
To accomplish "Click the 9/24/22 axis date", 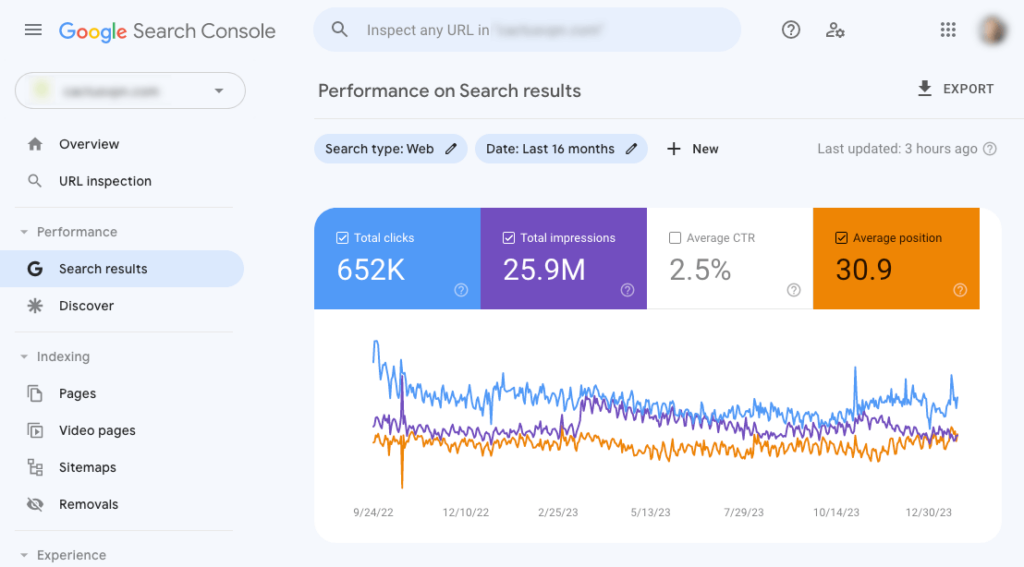I will (x=374, y=513).
